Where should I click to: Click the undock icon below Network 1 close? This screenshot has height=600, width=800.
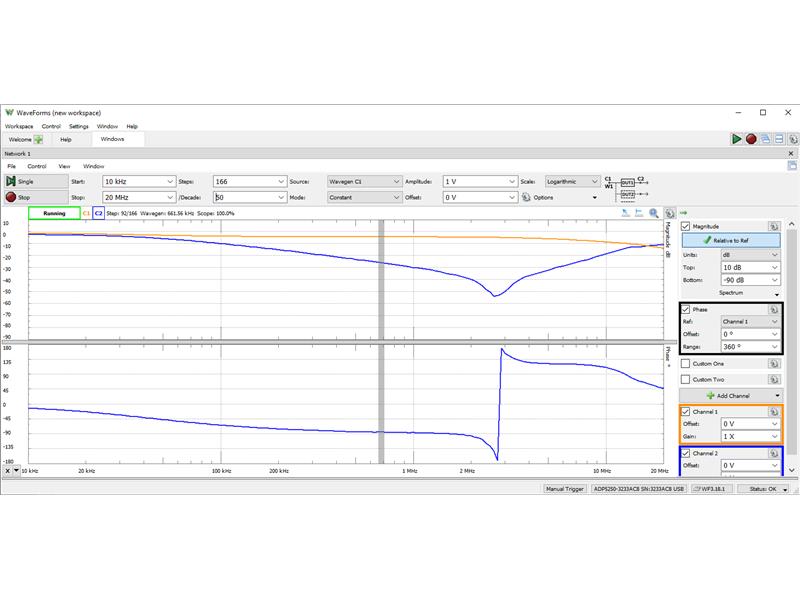tap(792, 165)
